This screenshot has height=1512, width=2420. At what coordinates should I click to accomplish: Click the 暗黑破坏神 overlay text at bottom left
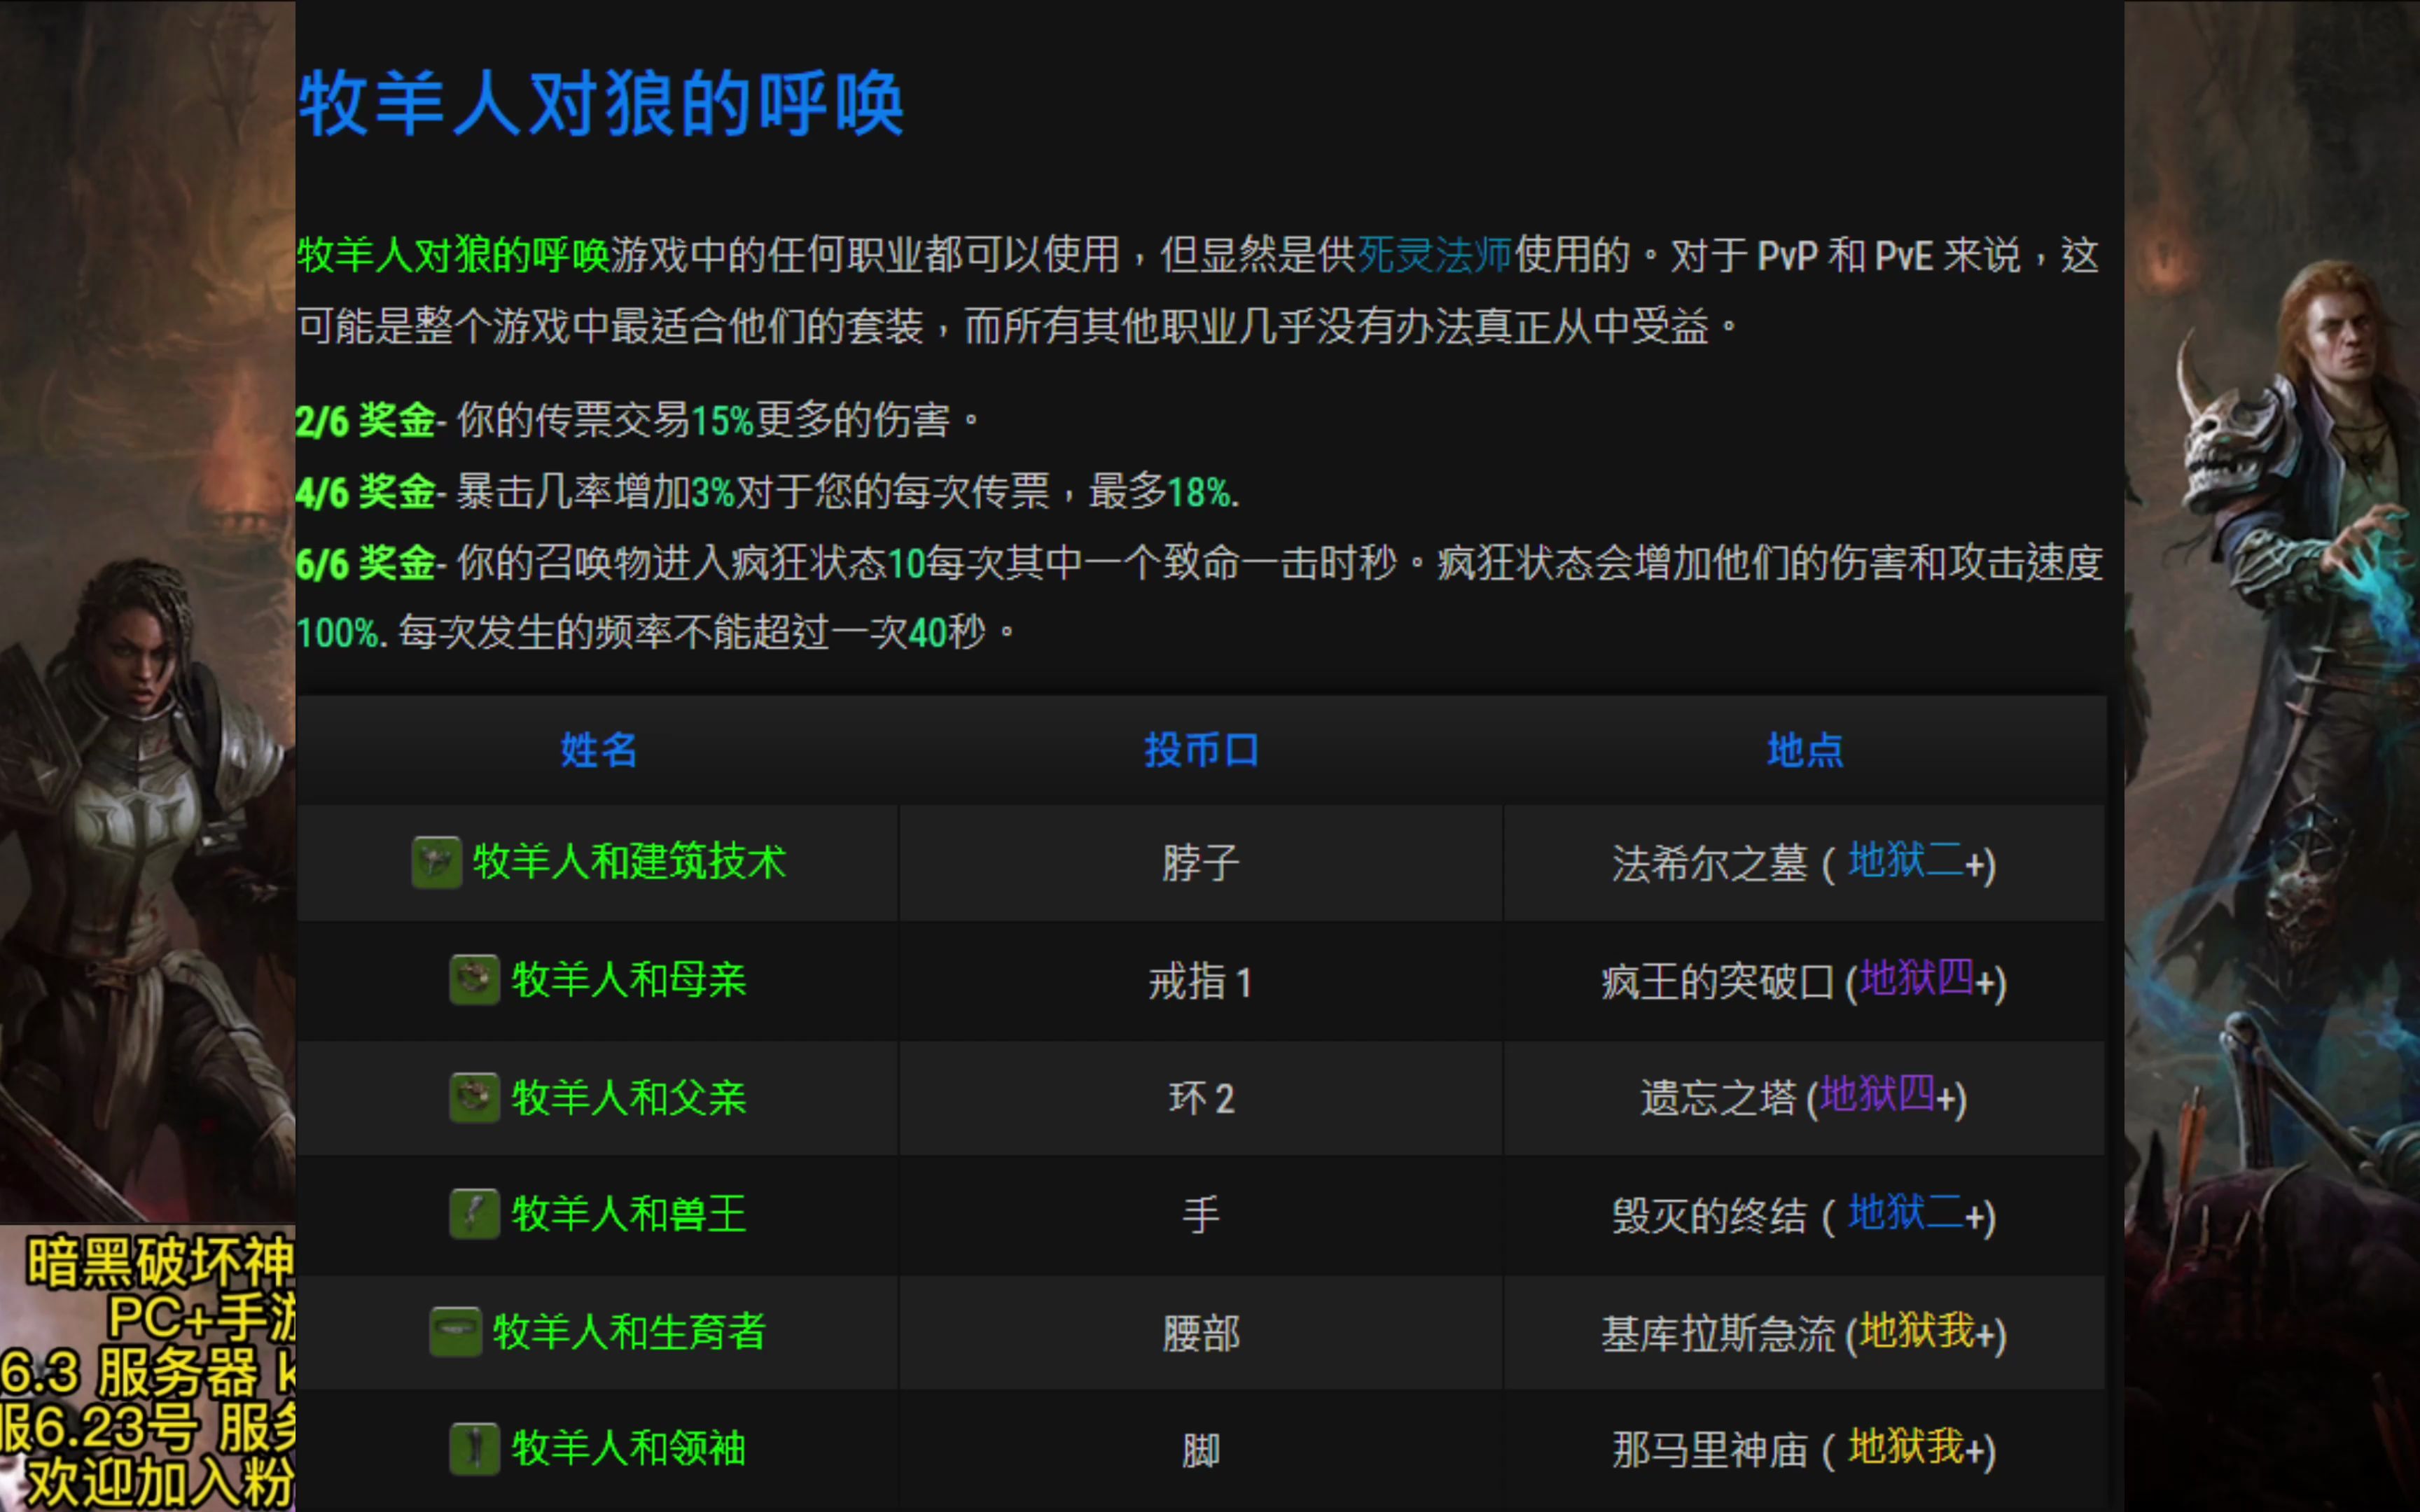160,1262
